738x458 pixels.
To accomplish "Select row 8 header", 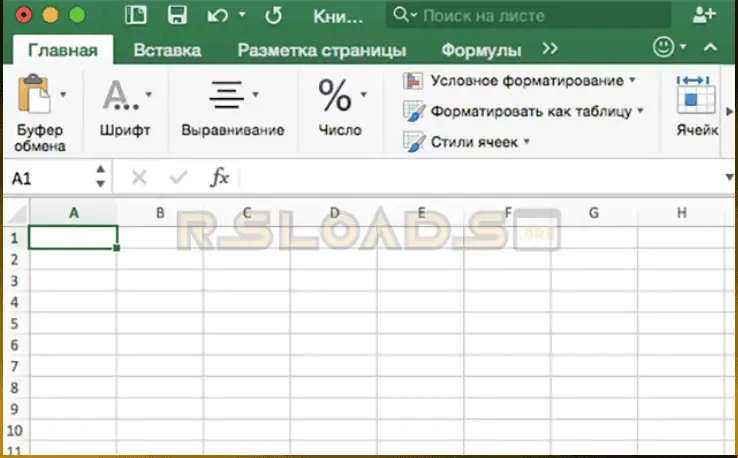I will 14,388.
